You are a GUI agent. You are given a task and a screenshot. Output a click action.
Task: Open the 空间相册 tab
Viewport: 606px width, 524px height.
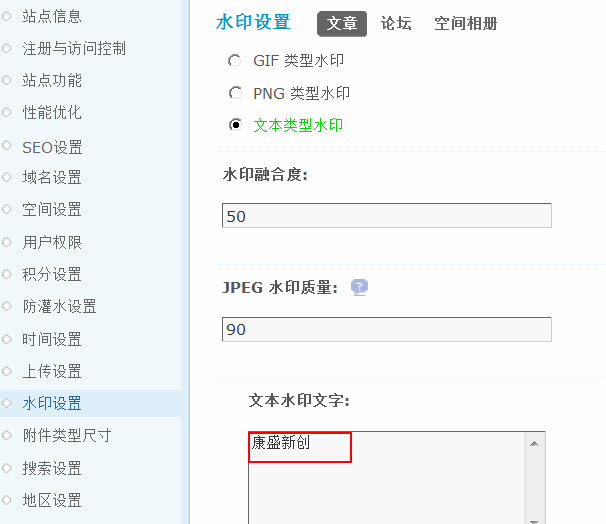click(465, 24)
